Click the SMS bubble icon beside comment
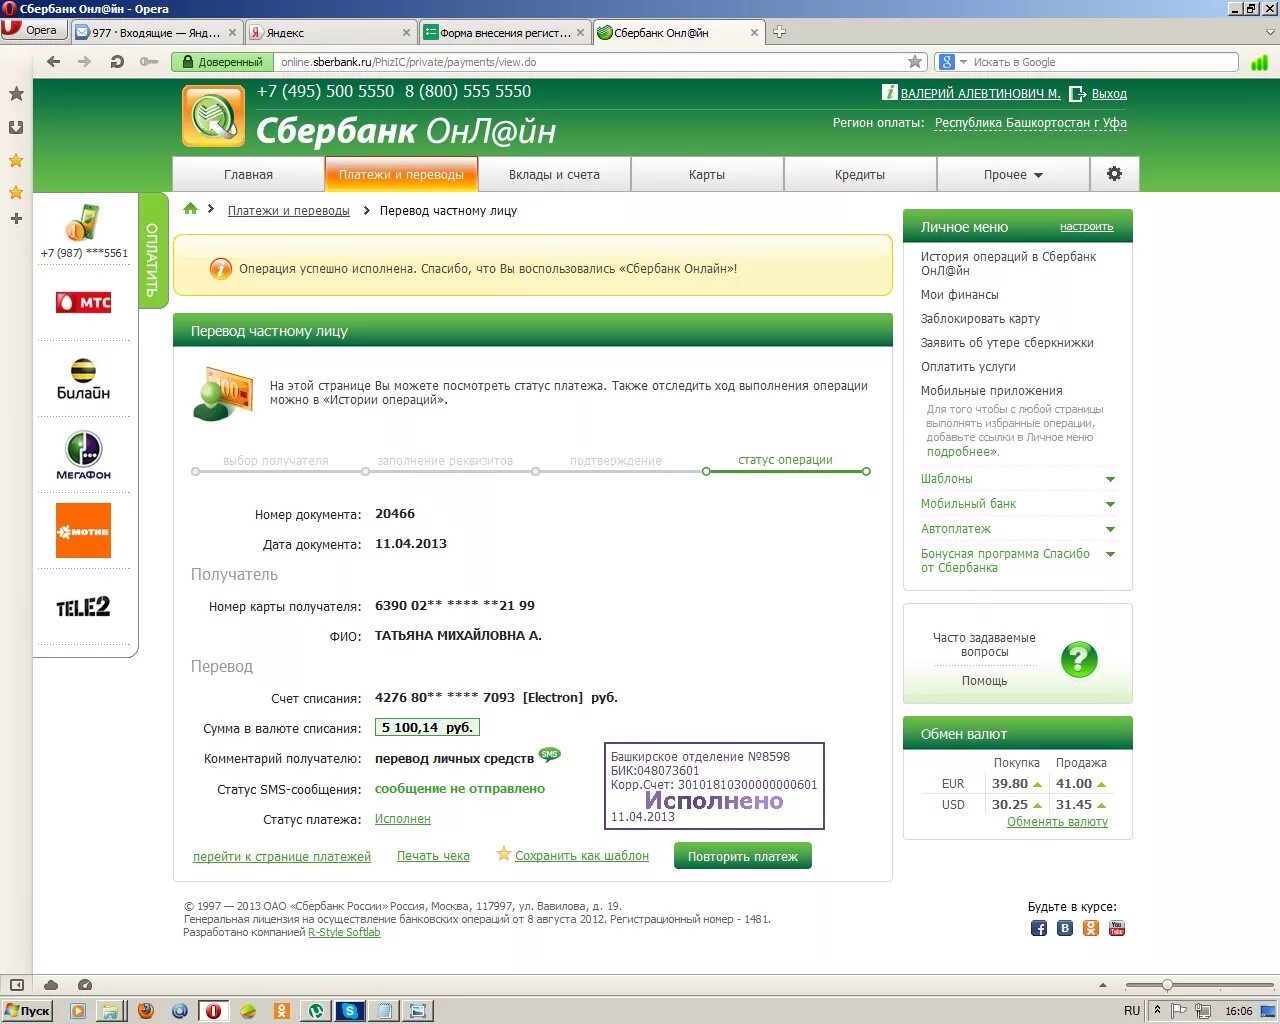 [549, 755]
